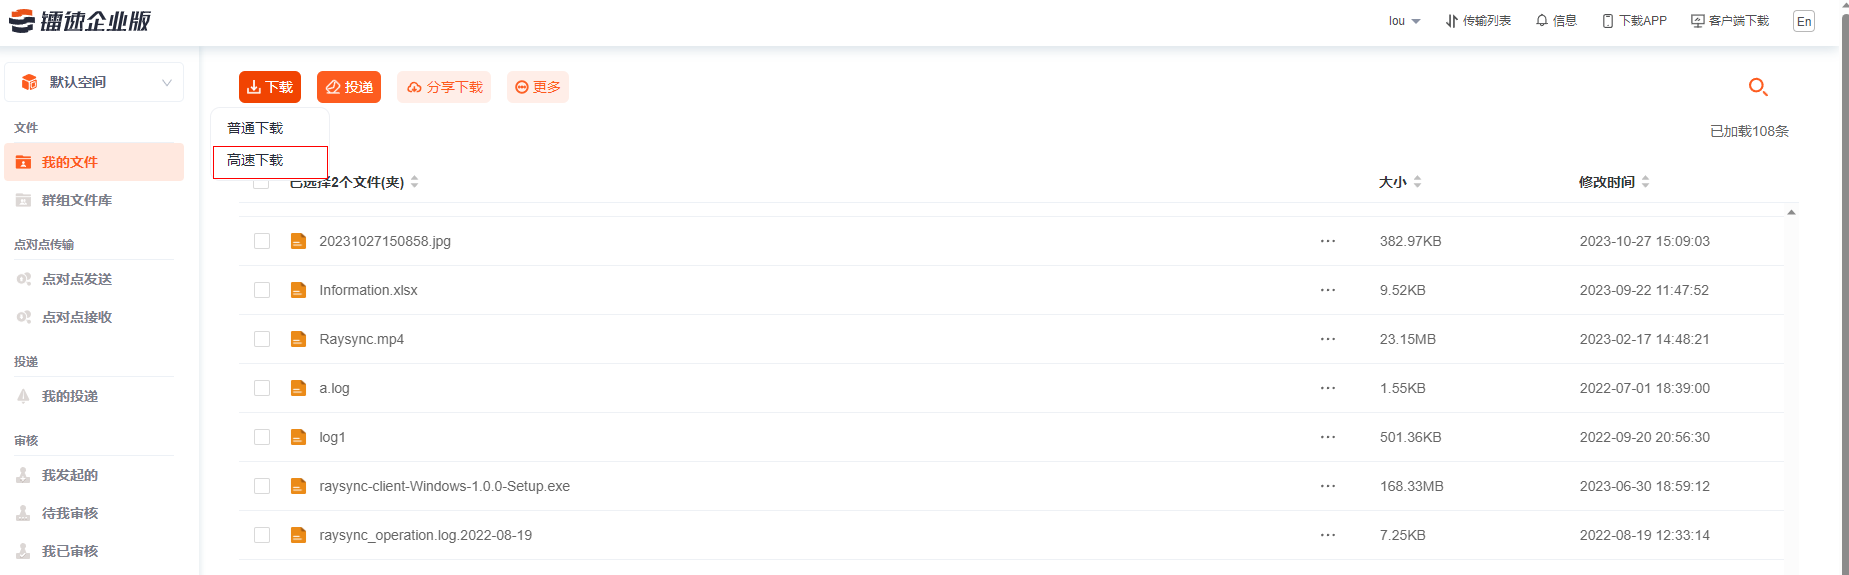Viewport: 1849px width, 575px height.
Task: Click the 分享下载 button
Action: [x=444, y=87]
